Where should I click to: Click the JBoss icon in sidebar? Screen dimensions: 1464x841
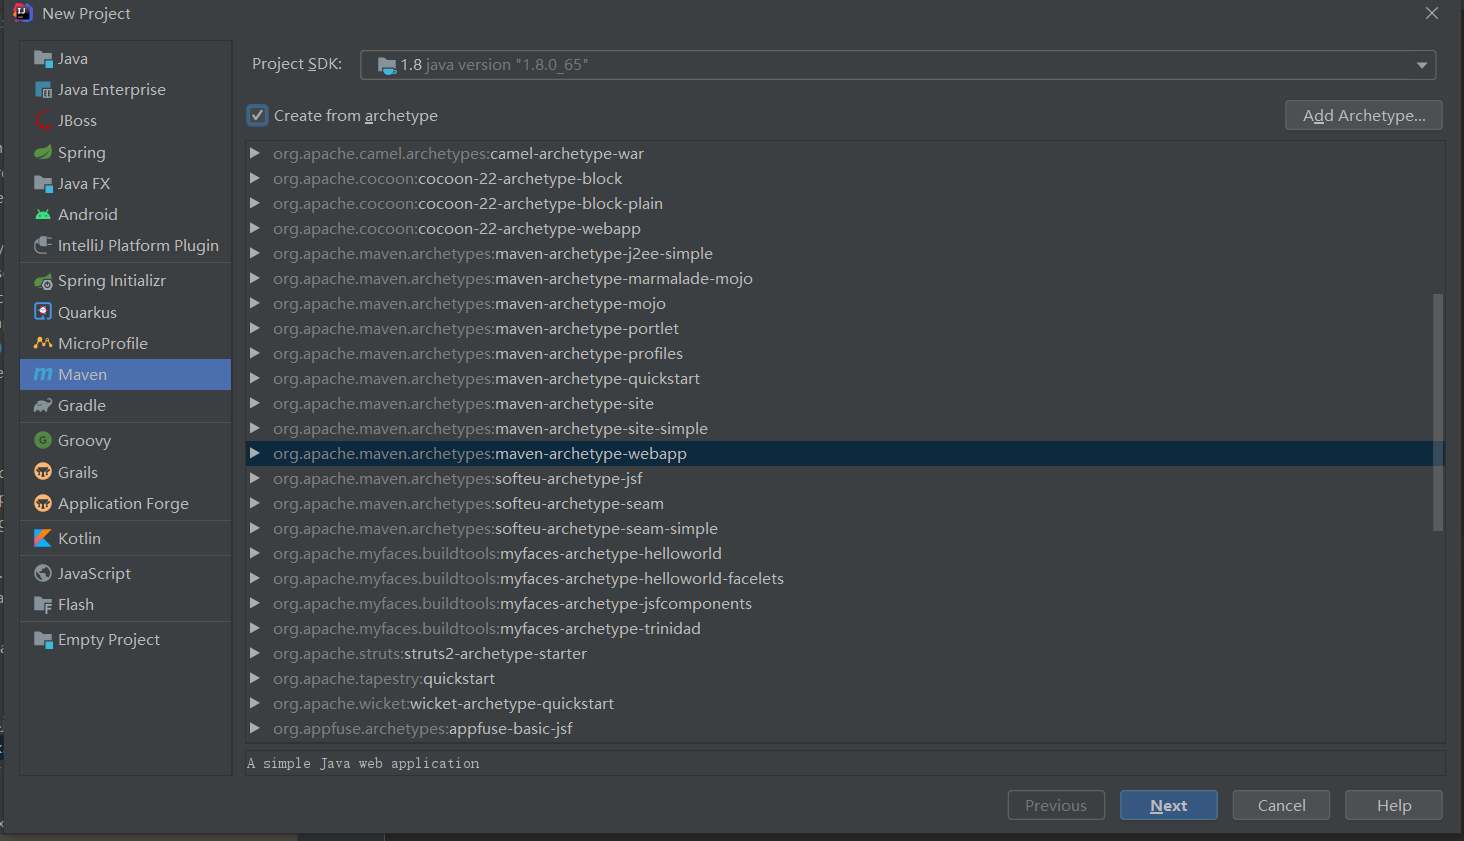pyautogui.click(x=43, y=121)
